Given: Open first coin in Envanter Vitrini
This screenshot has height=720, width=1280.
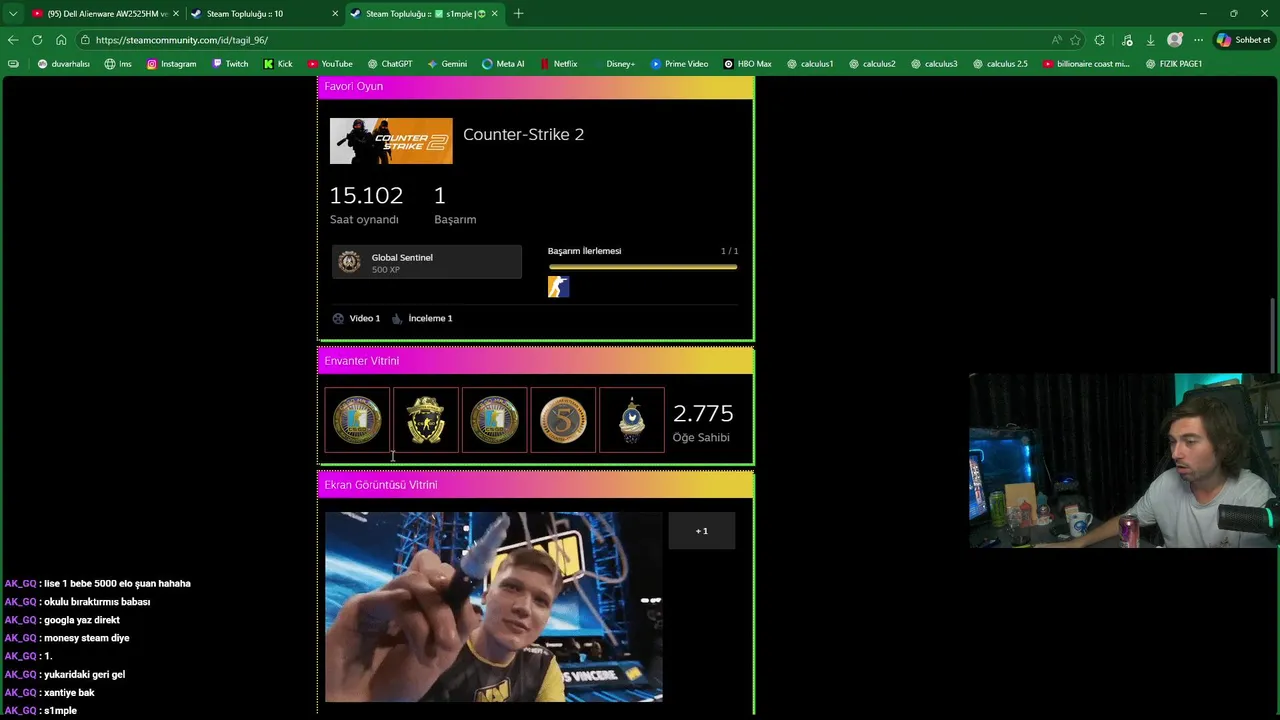Looking at the screenshot, I should coord(357,420).
